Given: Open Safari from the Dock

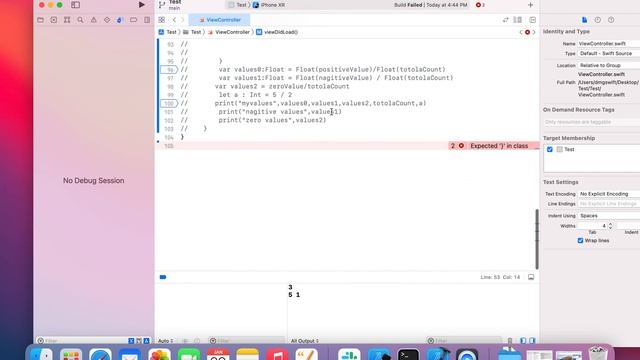Looking at the screenshot, I should point(100,354).
